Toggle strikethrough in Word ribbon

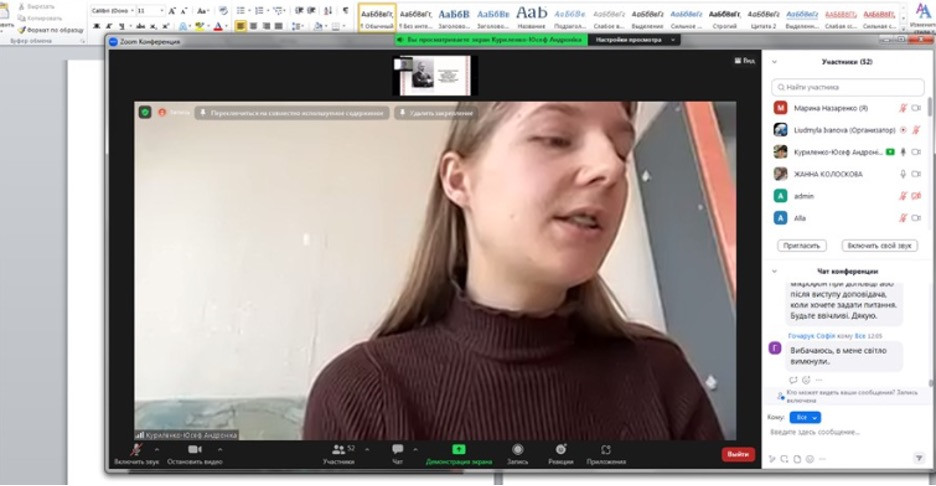coord(140,26)
